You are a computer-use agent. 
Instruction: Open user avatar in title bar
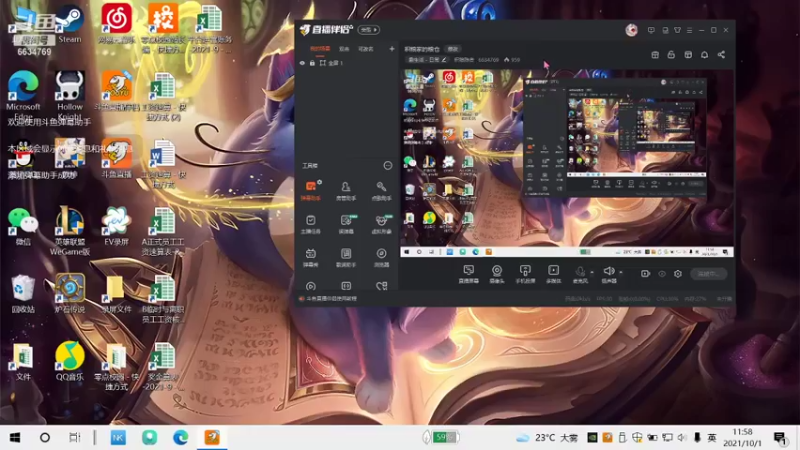[632, 30]
